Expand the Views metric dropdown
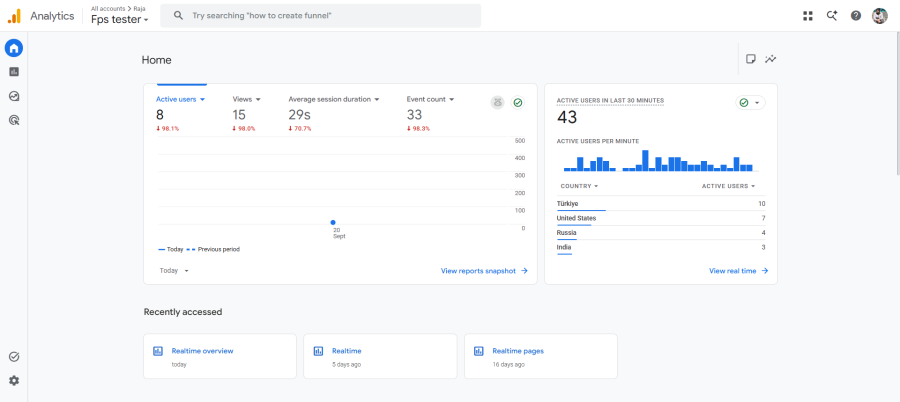Viewport: 900px width, 402px height. click(247, 99)
